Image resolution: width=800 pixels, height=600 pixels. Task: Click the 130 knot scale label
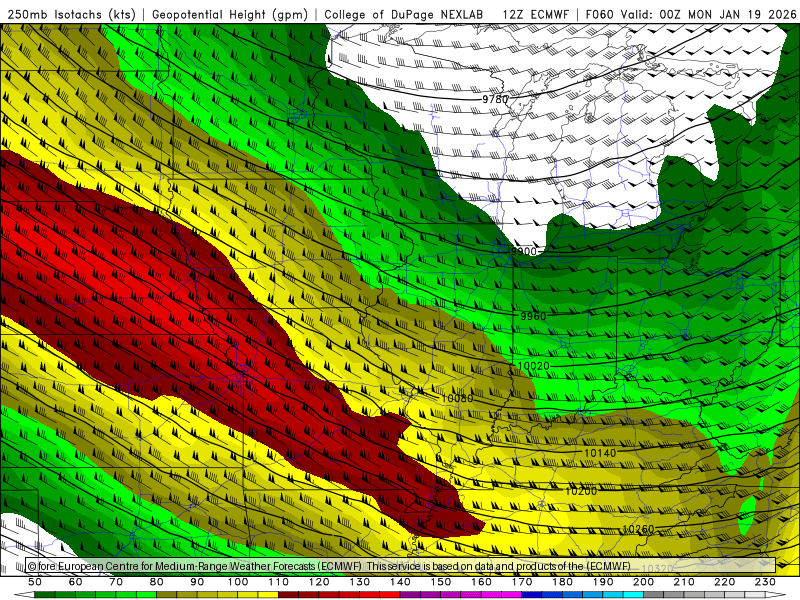pos(360,582)
